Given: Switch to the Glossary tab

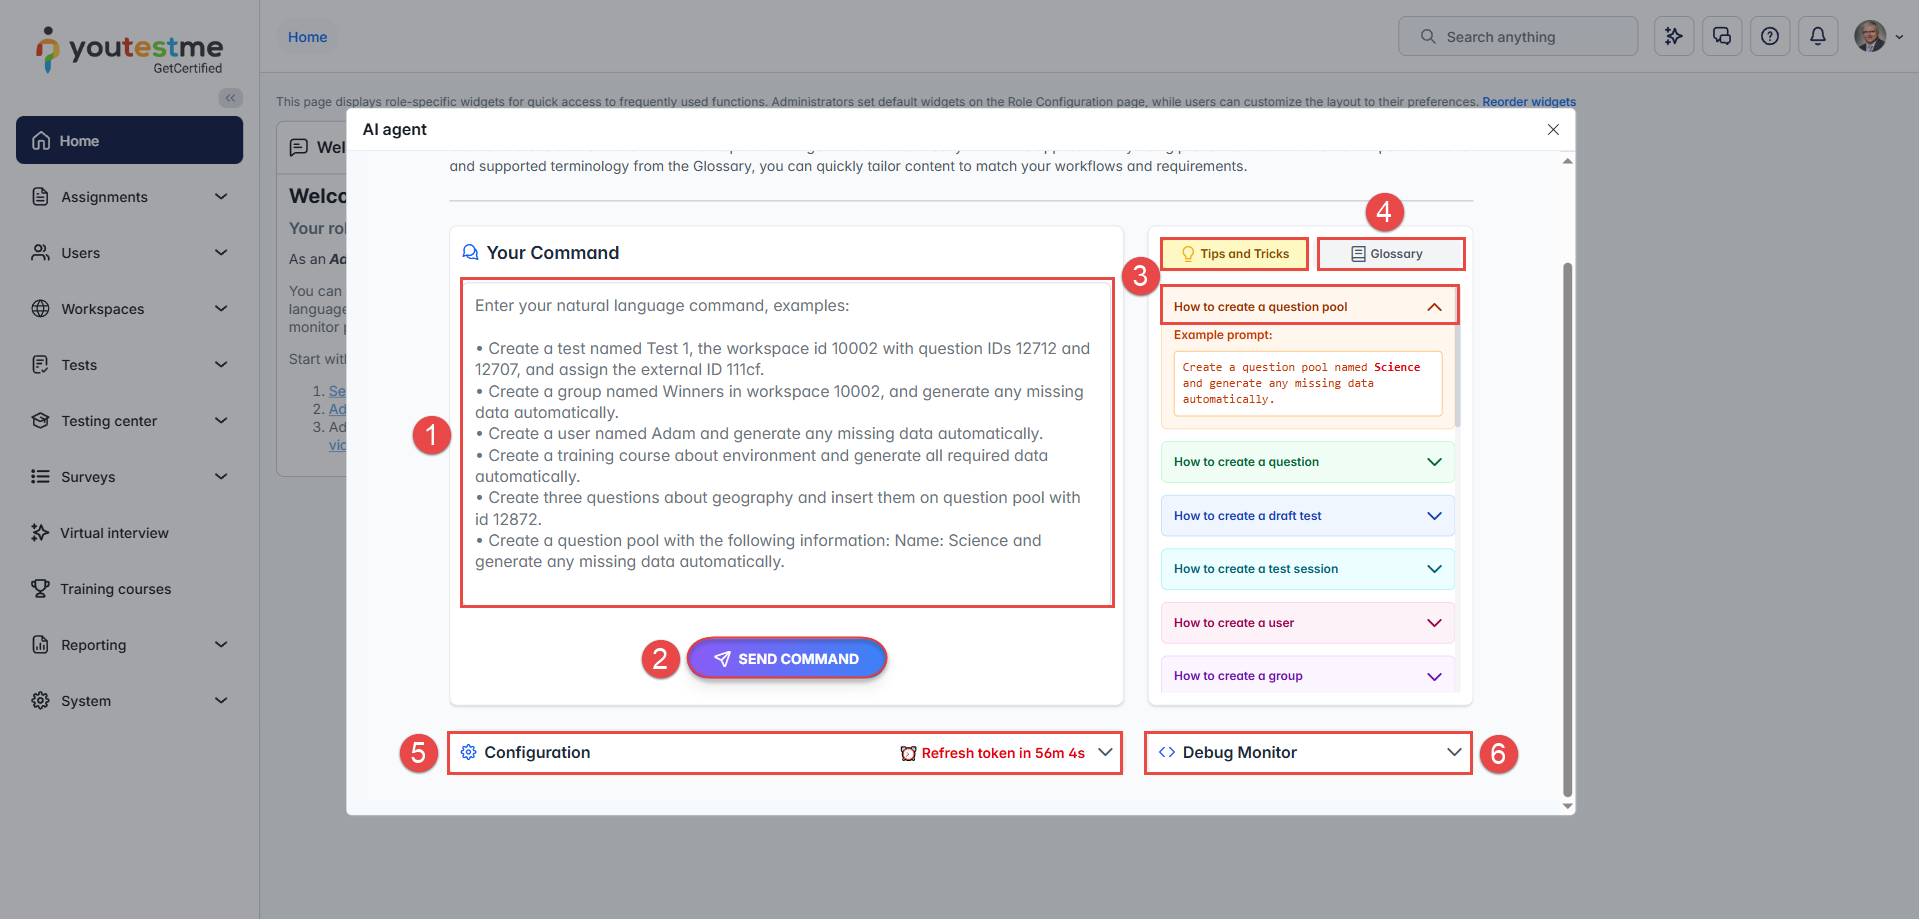Looking at the screenshot, I should (1390, 254).
